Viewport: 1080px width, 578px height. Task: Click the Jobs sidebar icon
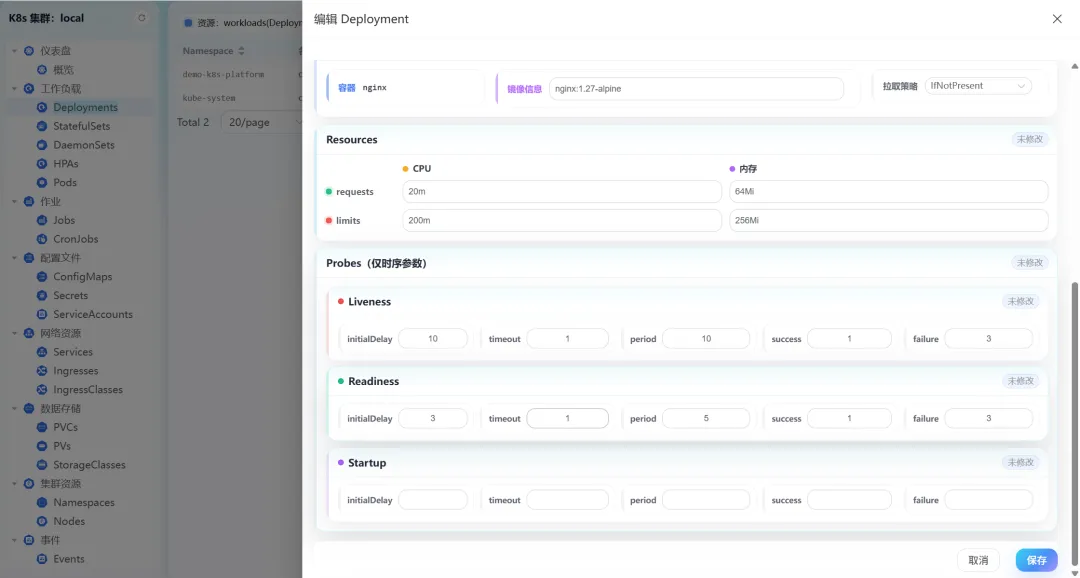(x=42, y=220)
